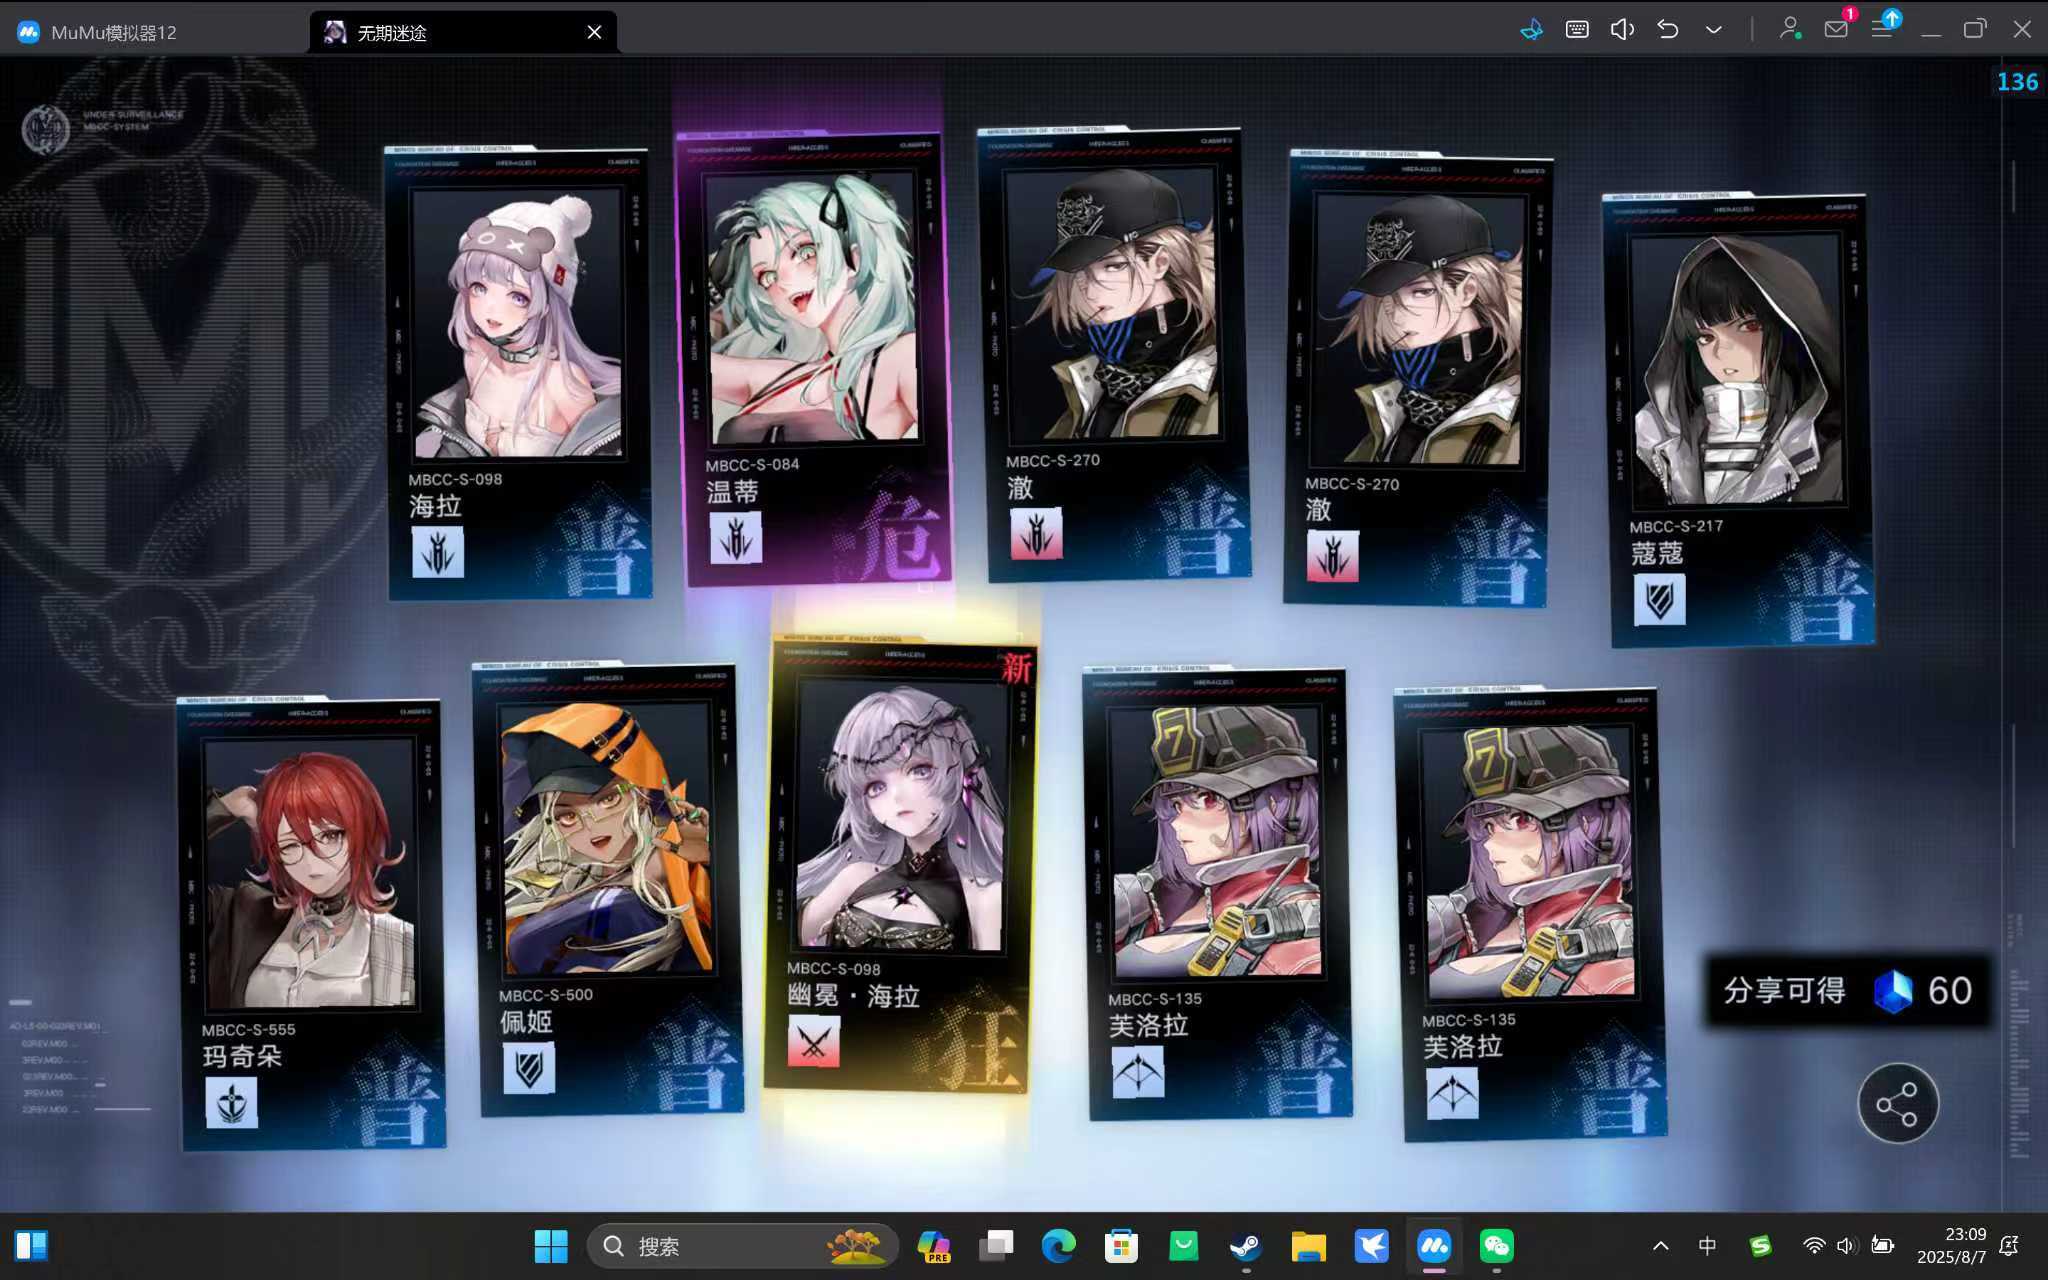Click the 136 counter at top right
The height and width of the screenshot is (1280, 2048).
pyautogui.click(x=2017, y=82)
